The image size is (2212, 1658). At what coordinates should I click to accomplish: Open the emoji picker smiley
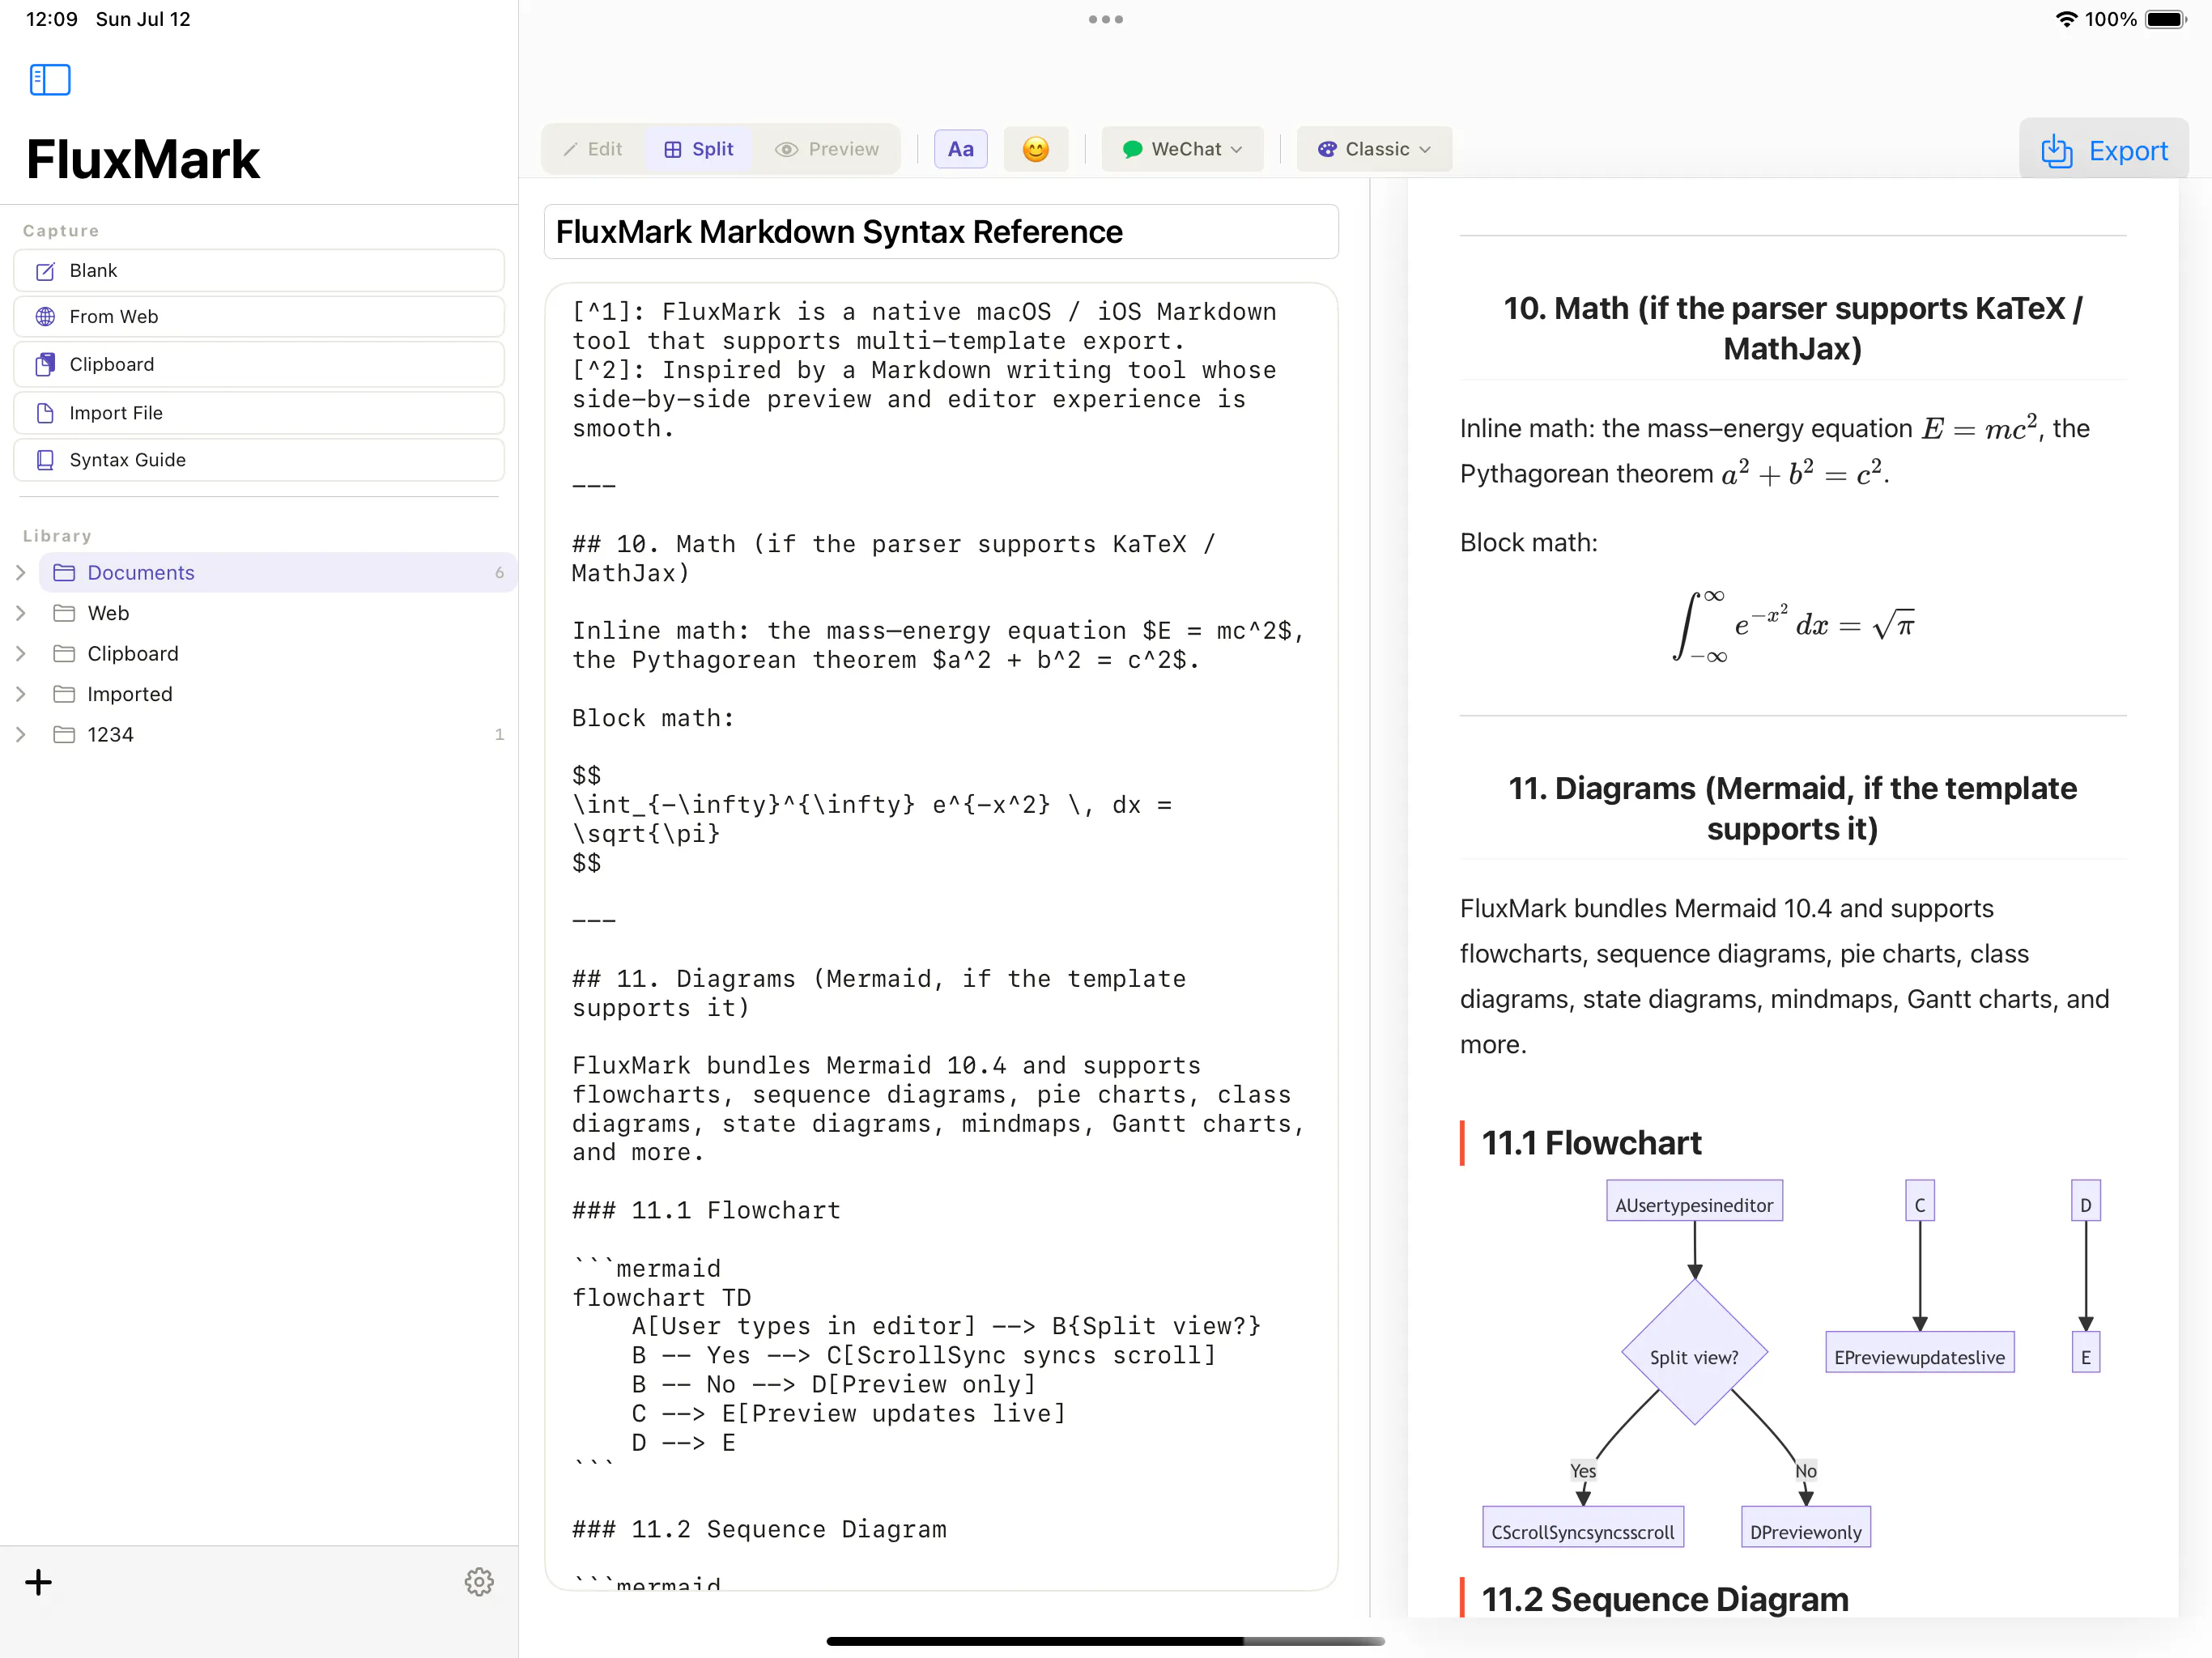[1036, 149]
